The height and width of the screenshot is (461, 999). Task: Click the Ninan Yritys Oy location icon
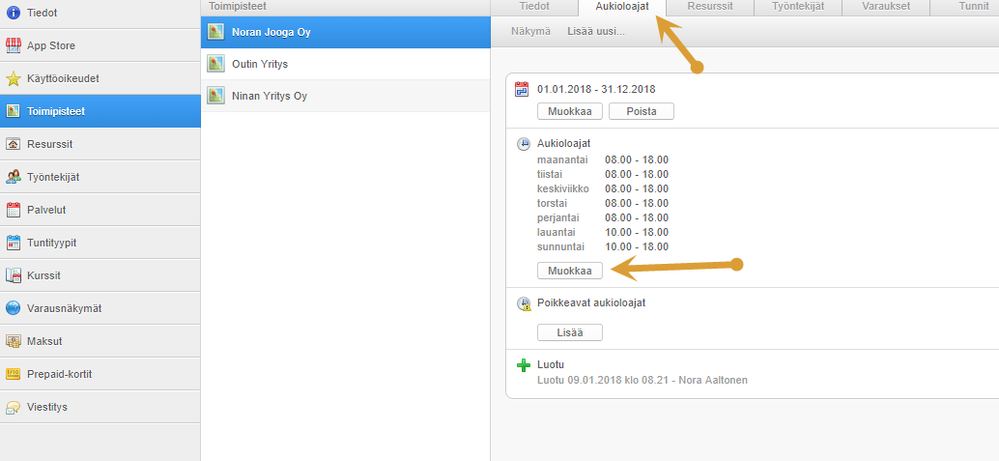216,96
